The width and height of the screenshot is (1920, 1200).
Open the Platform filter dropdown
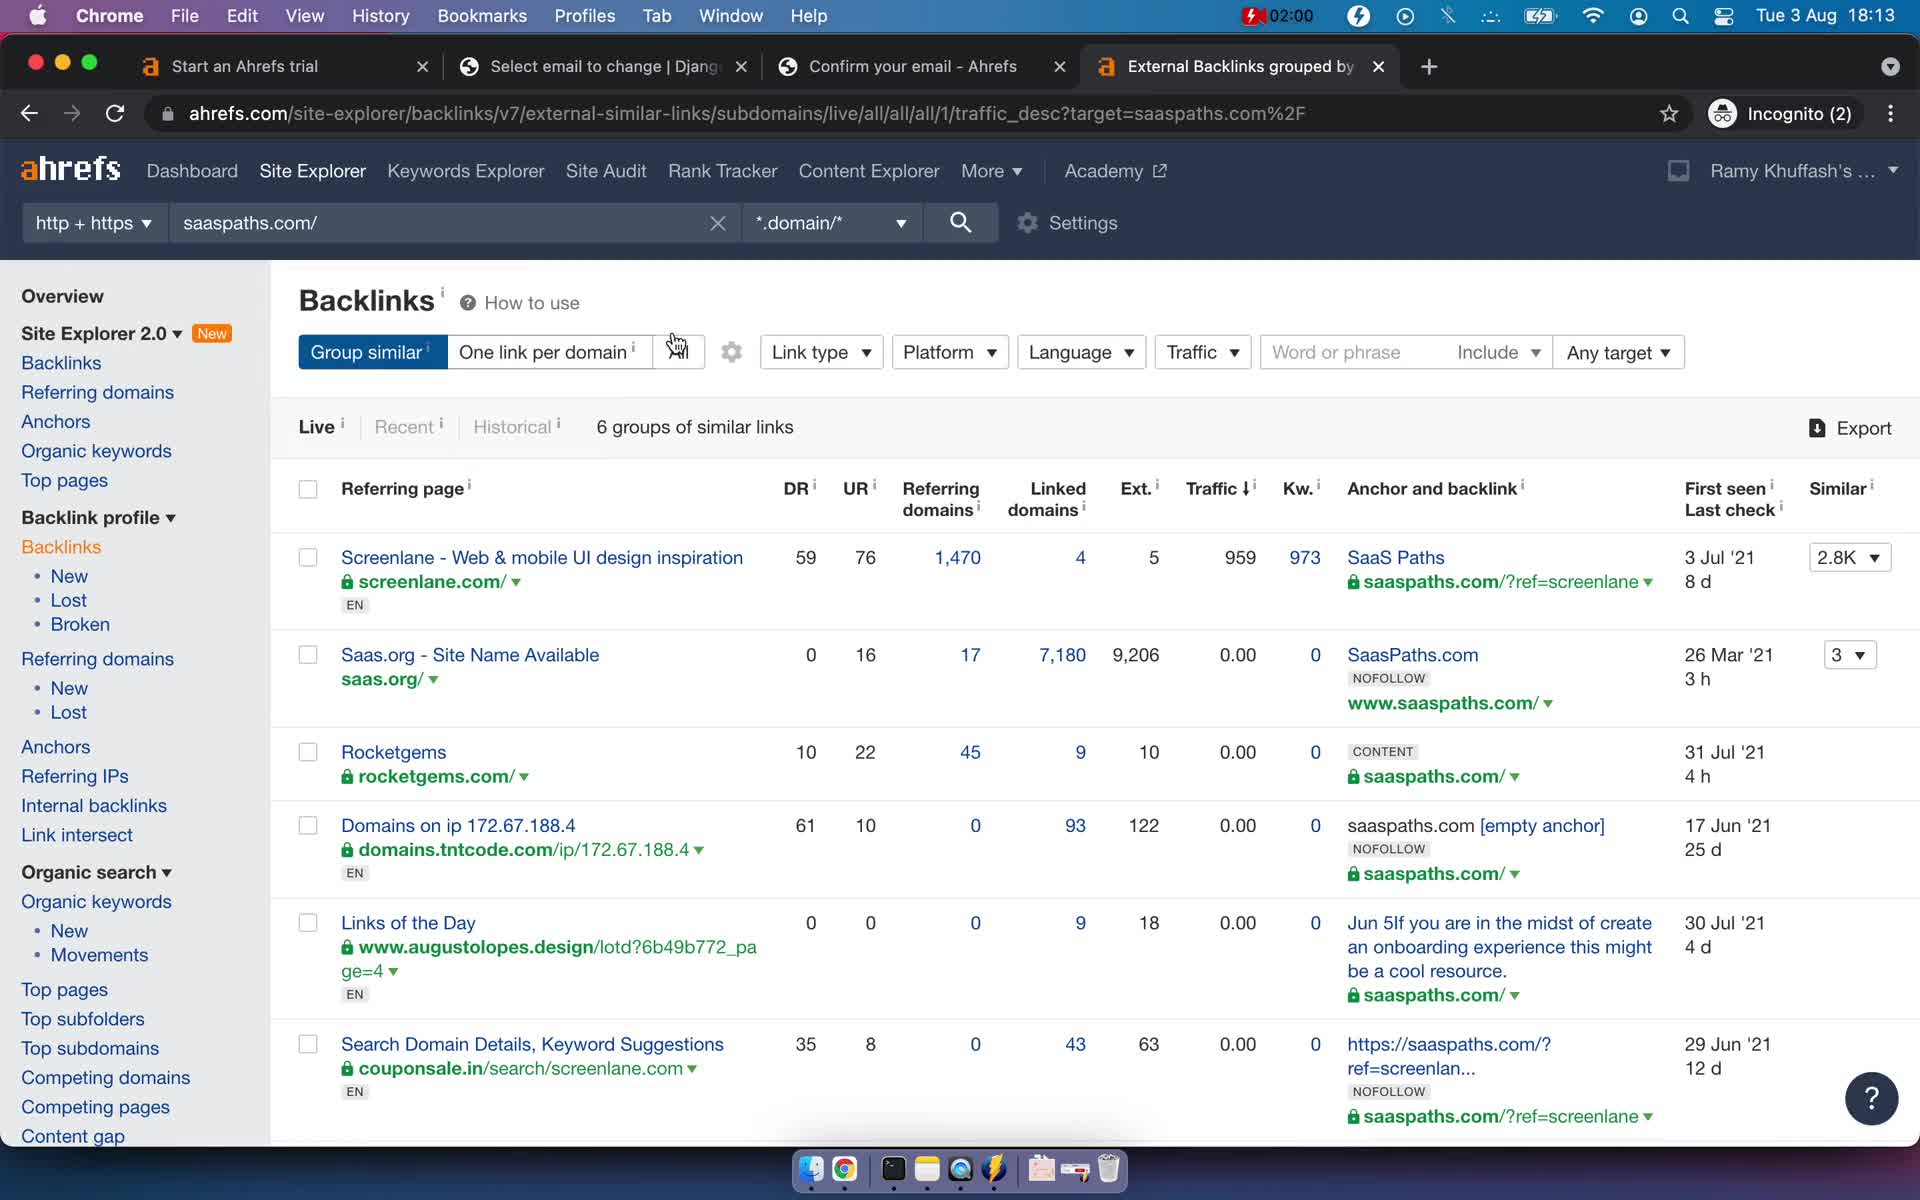(950, 353)
